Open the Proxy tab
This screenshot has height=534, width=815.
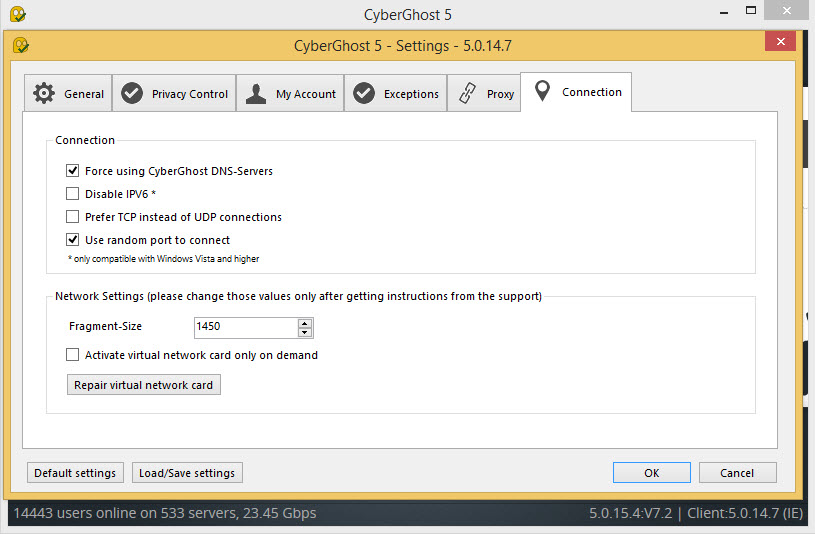484,94
